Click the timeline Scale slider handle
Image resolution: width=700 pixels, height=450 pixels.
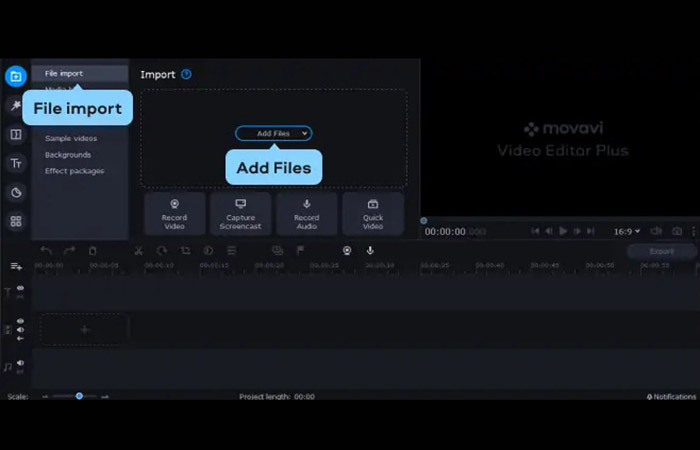pos(79,396)
